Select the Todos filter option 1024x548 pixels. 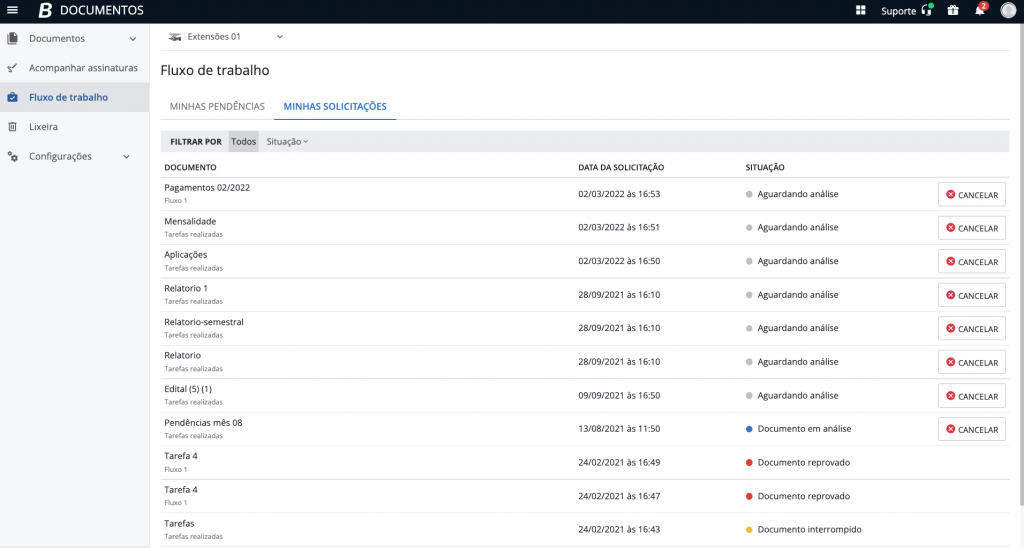(243, 142)
